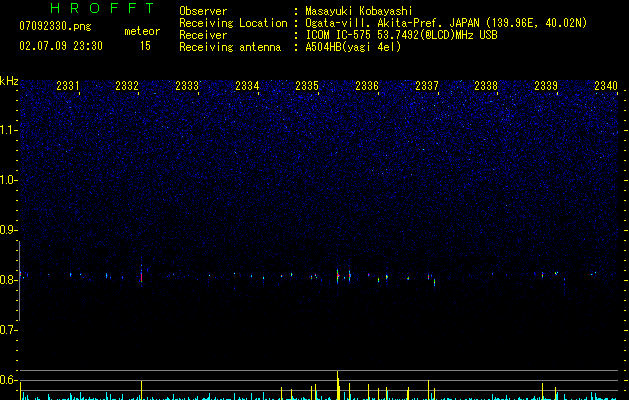Click the gray vertical range bar at left edge

19,281
